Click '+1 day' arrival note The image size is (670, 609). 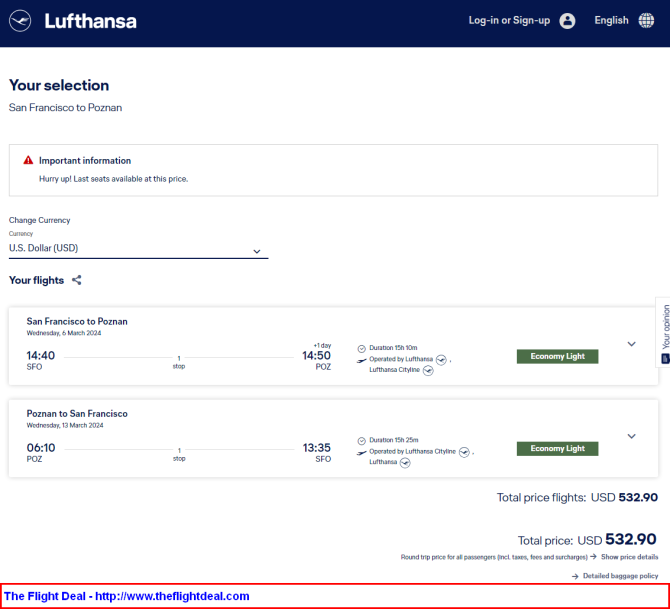(x=322, y=345)
